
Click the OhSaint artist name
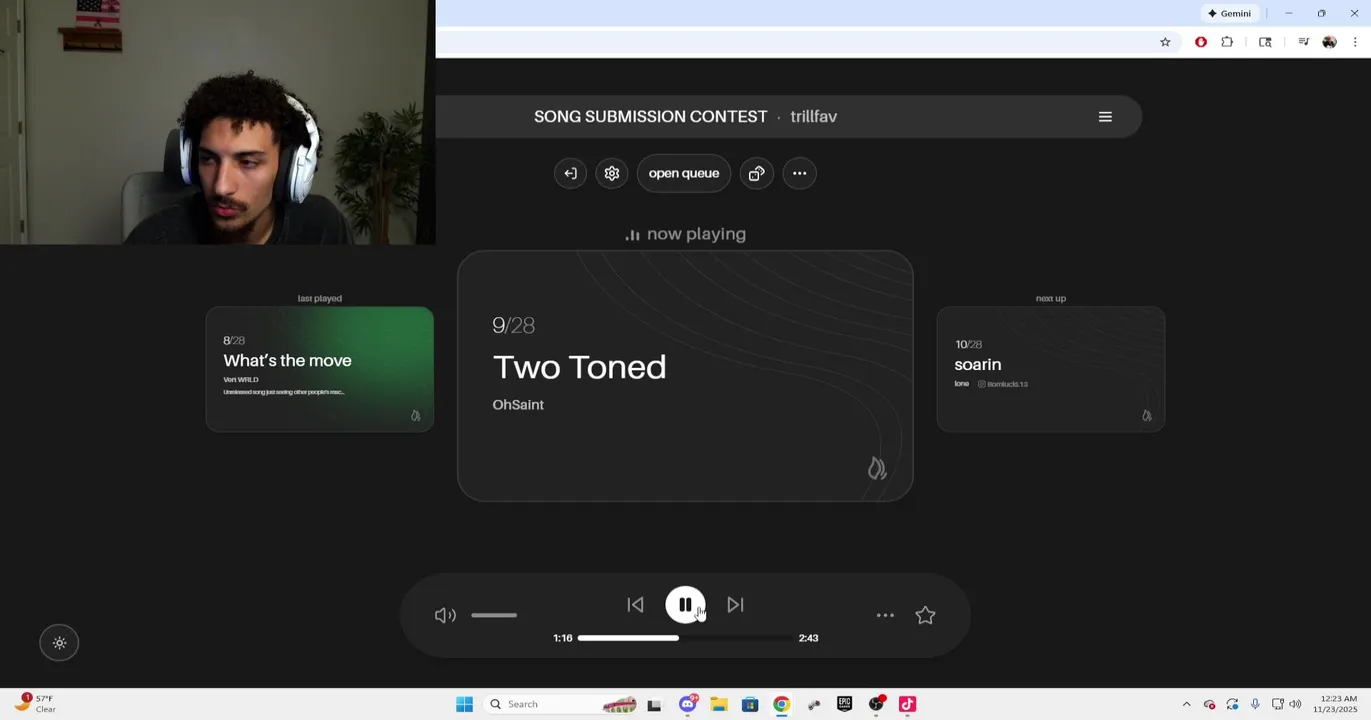coord(518,405)
